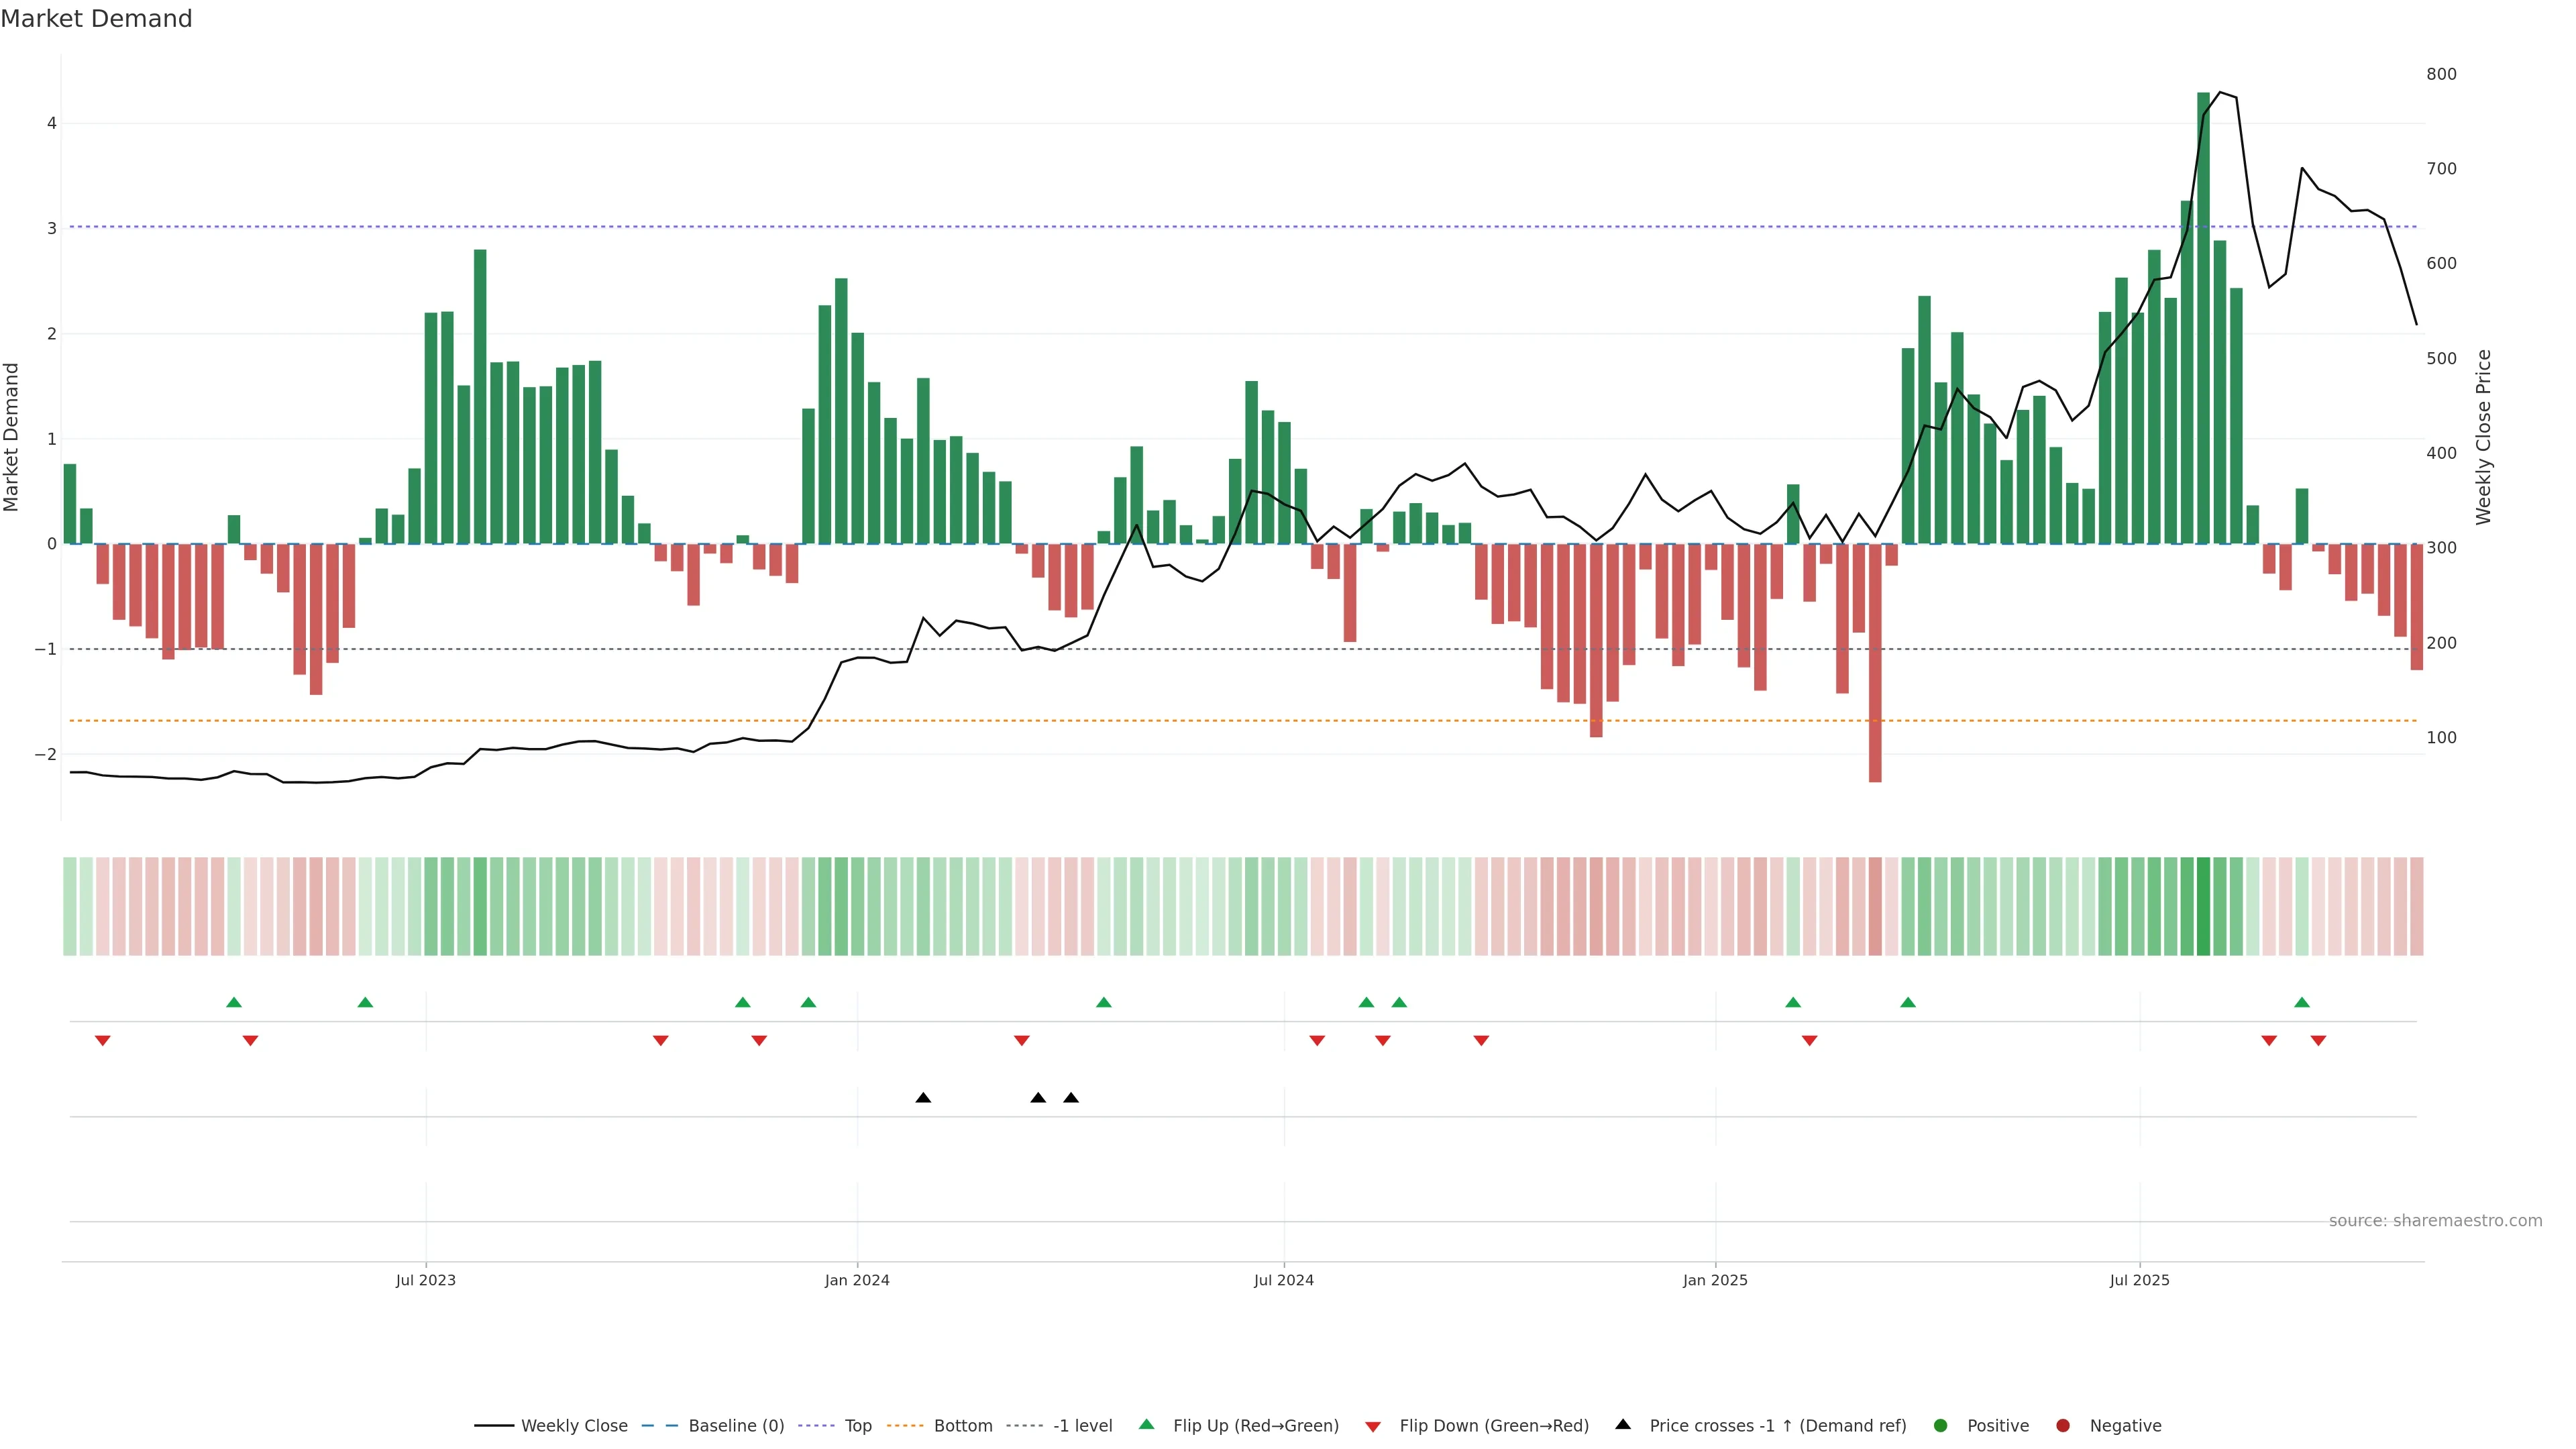Toggle the Top dotted line legend entry
The height and width of the screenshot is (1449, 2576).
[x=857, y=1425]
